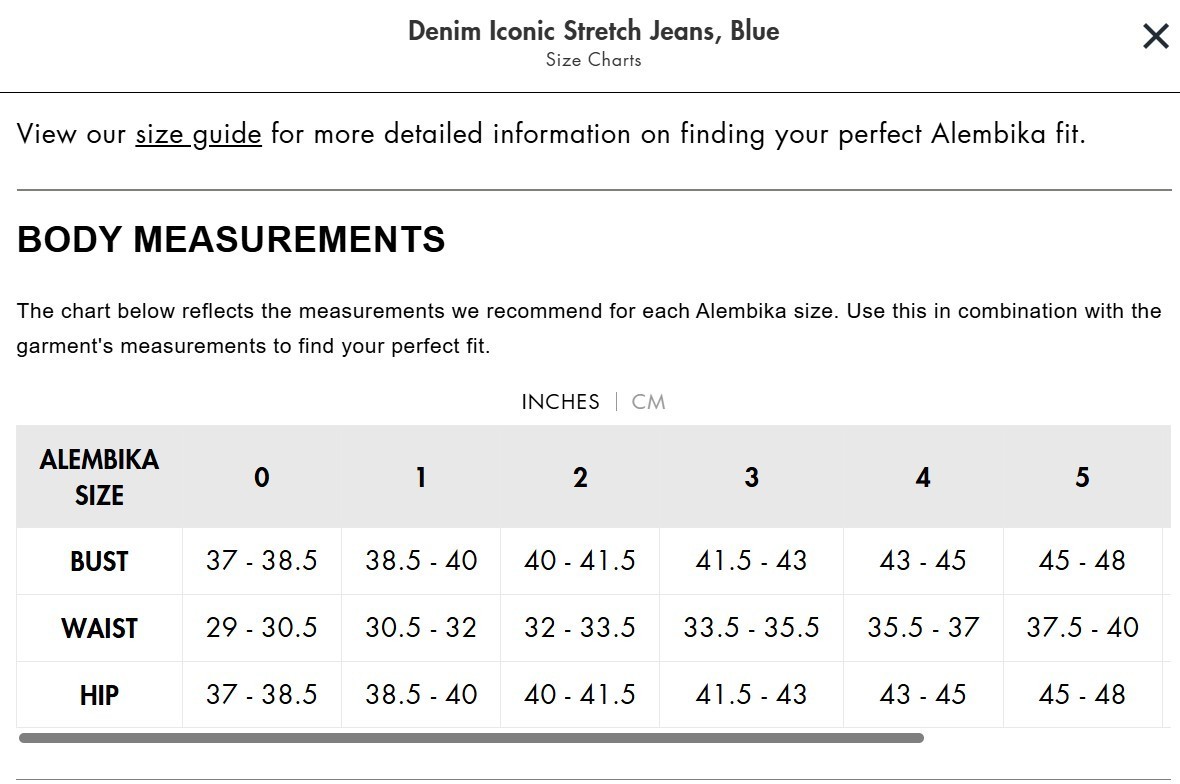The image size is (1180, 784).
Task: Select waist value 33.5 - 35.5
Action: [751, 628]
